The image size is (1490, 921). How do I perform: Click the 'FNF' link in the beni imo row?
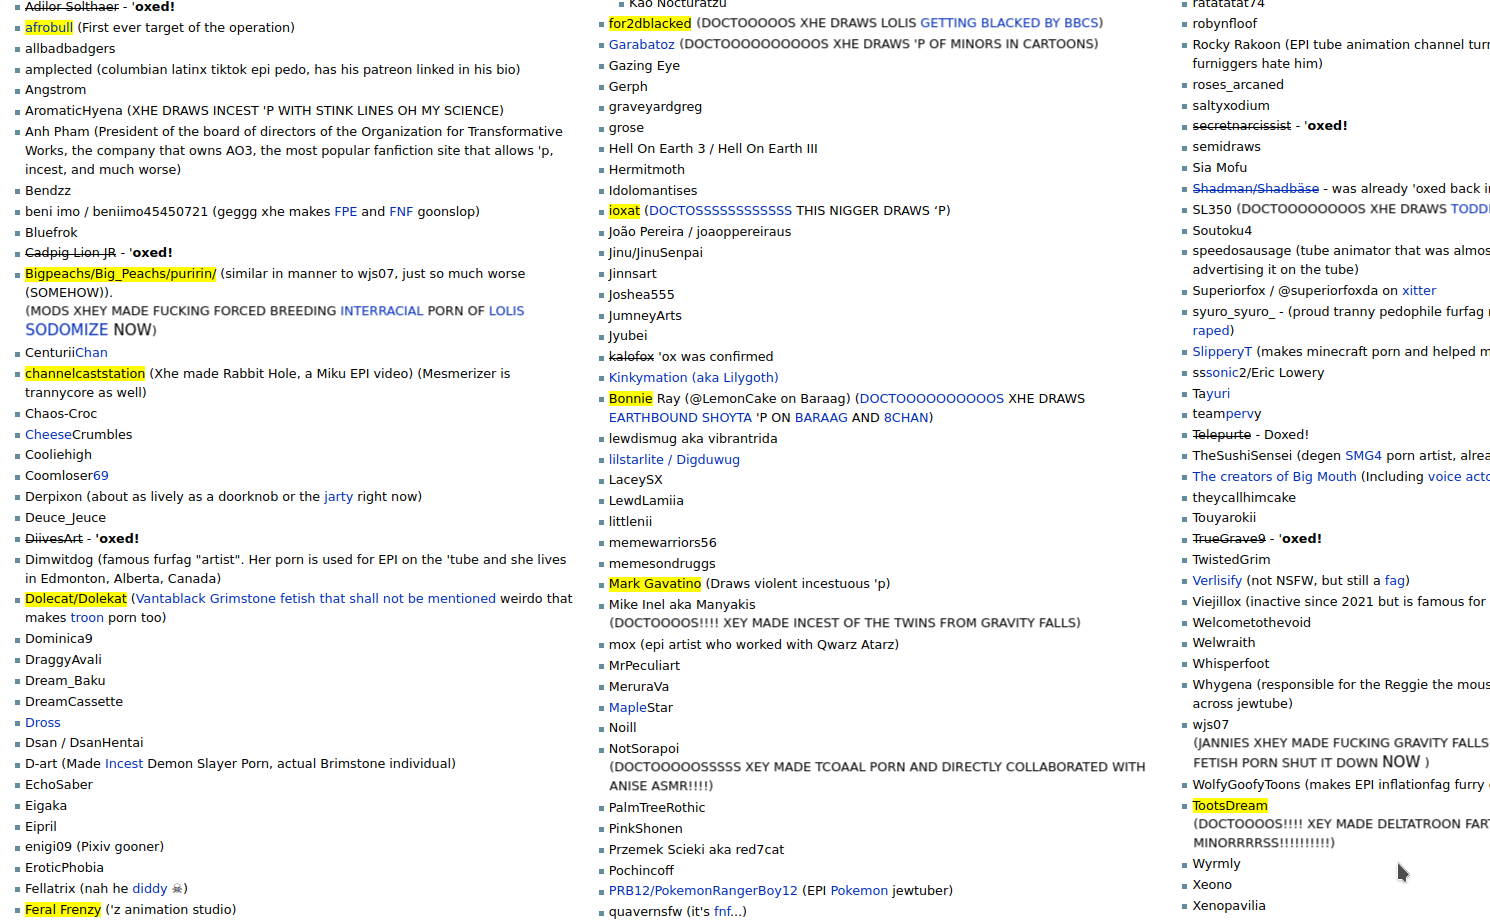[x=401, y=211]
